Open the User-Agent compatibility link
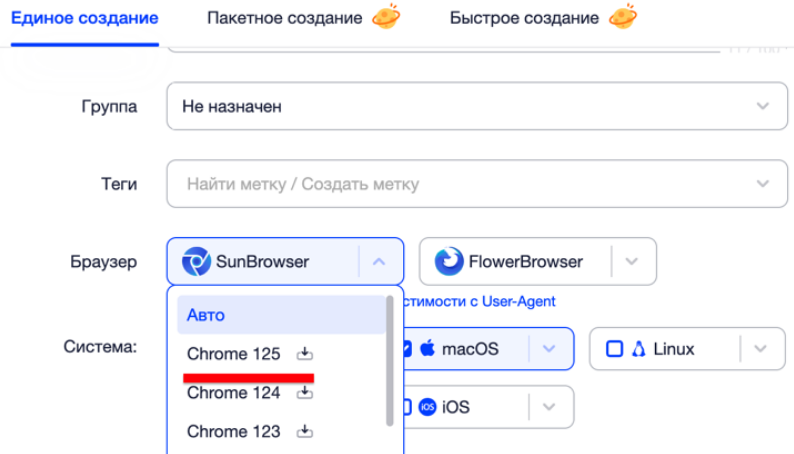The width and height of the screenshot is (794, 454). pyautogui.click(x=480, y=301)
